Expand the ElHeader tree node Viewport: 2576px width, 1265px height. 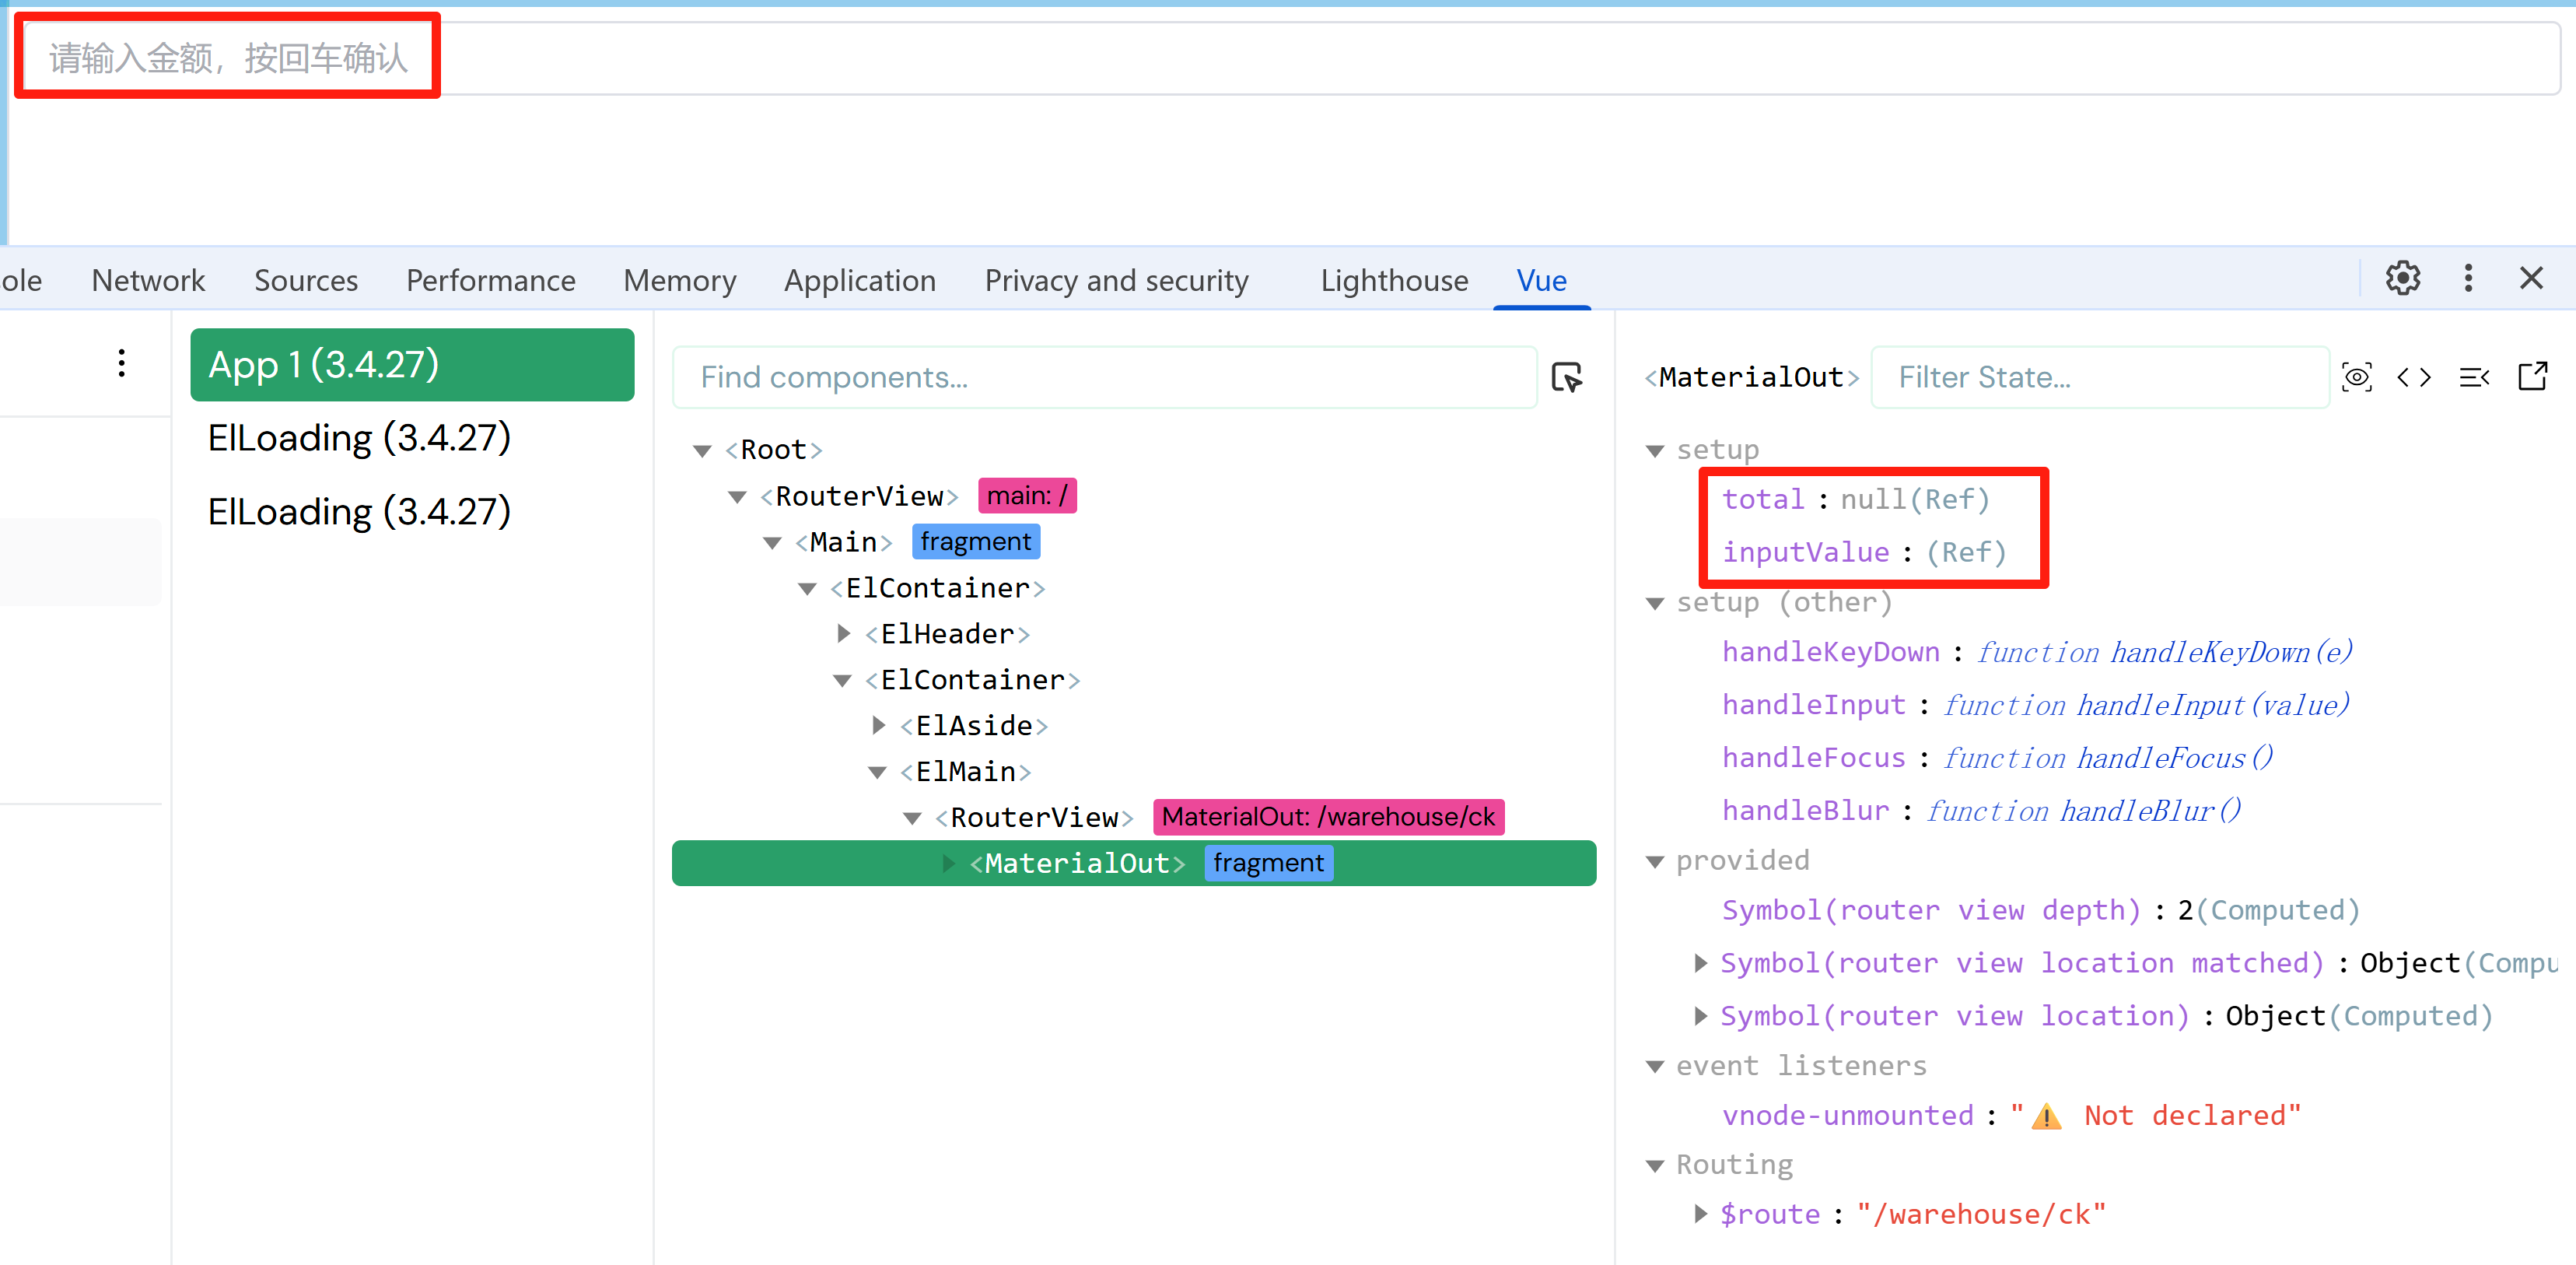click(843, 634)
